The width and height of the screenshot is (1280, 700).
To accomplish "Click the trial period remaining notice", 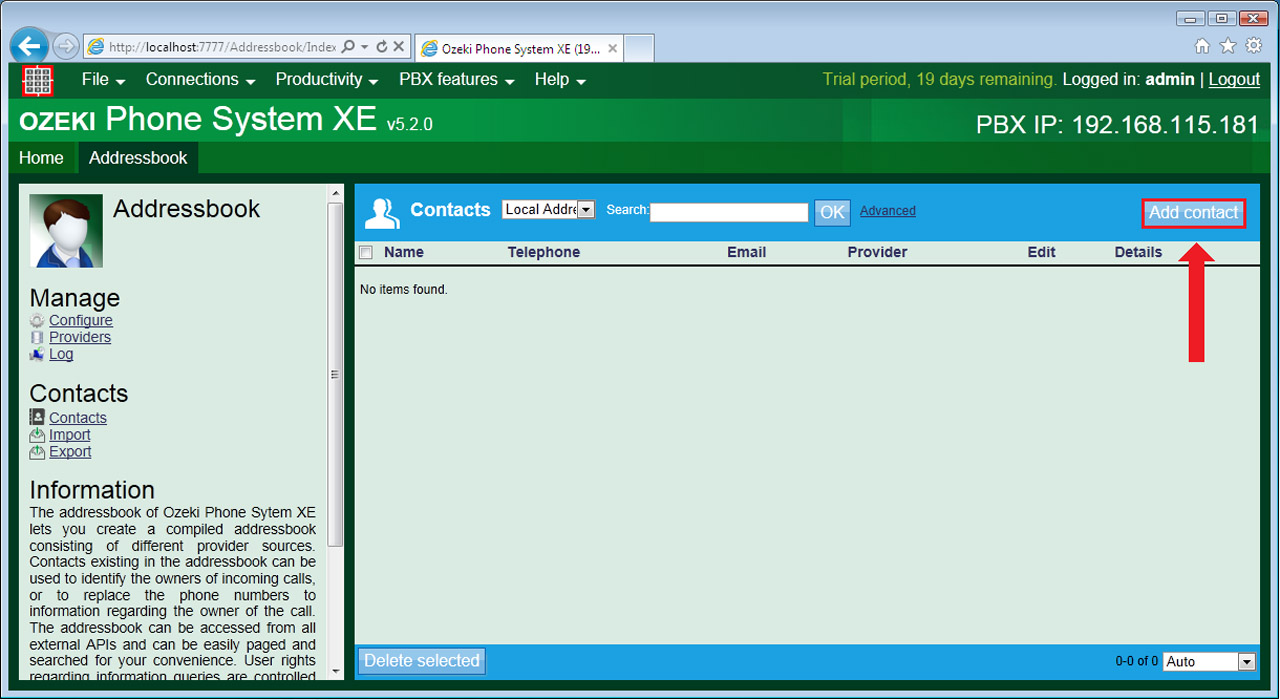I will (940, 80).
